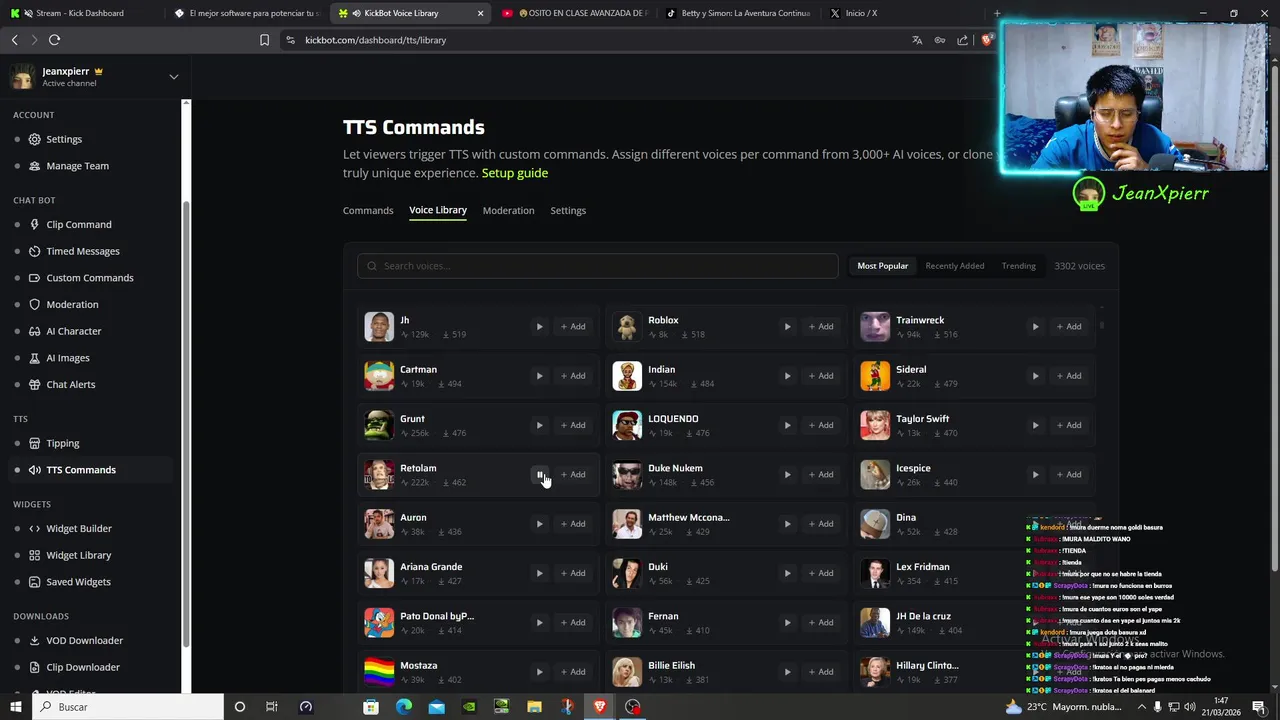The height and width of the screenshot is (720, 1280).
Task: Click the Search voices input field
Action: tap(598, 266)
